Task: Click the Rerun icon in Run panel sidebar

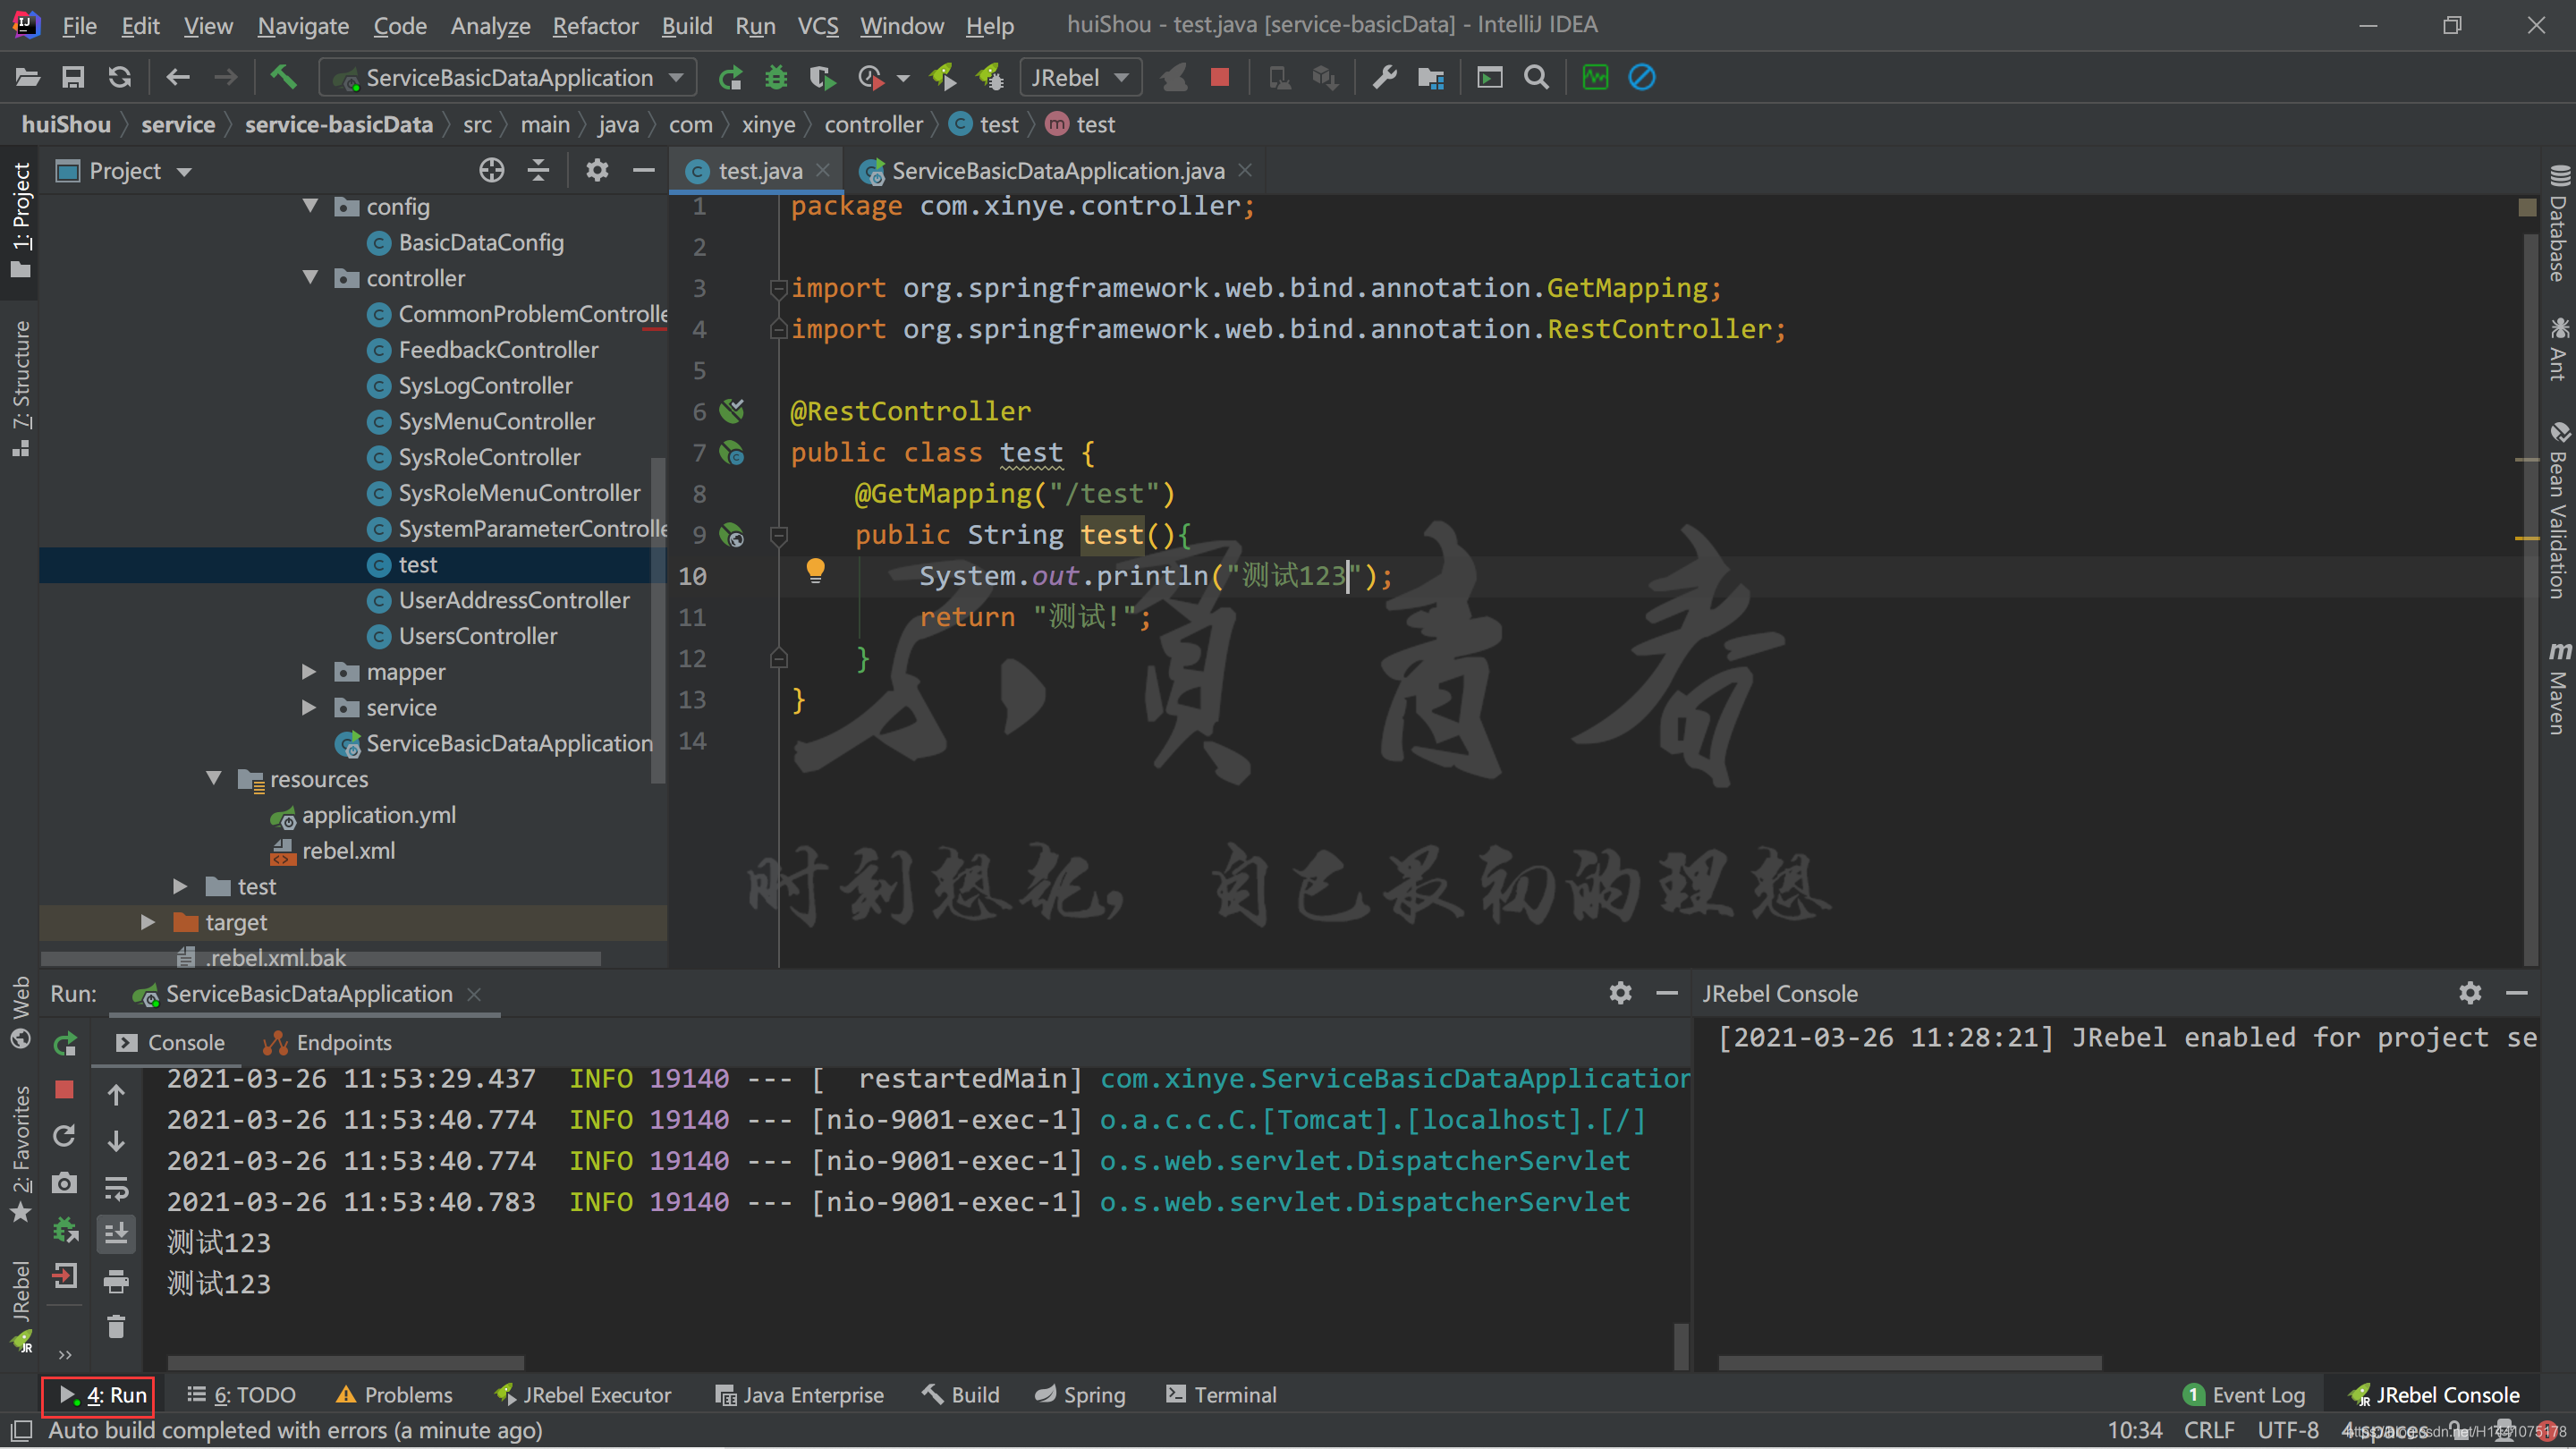Action: click(65, 1044)
